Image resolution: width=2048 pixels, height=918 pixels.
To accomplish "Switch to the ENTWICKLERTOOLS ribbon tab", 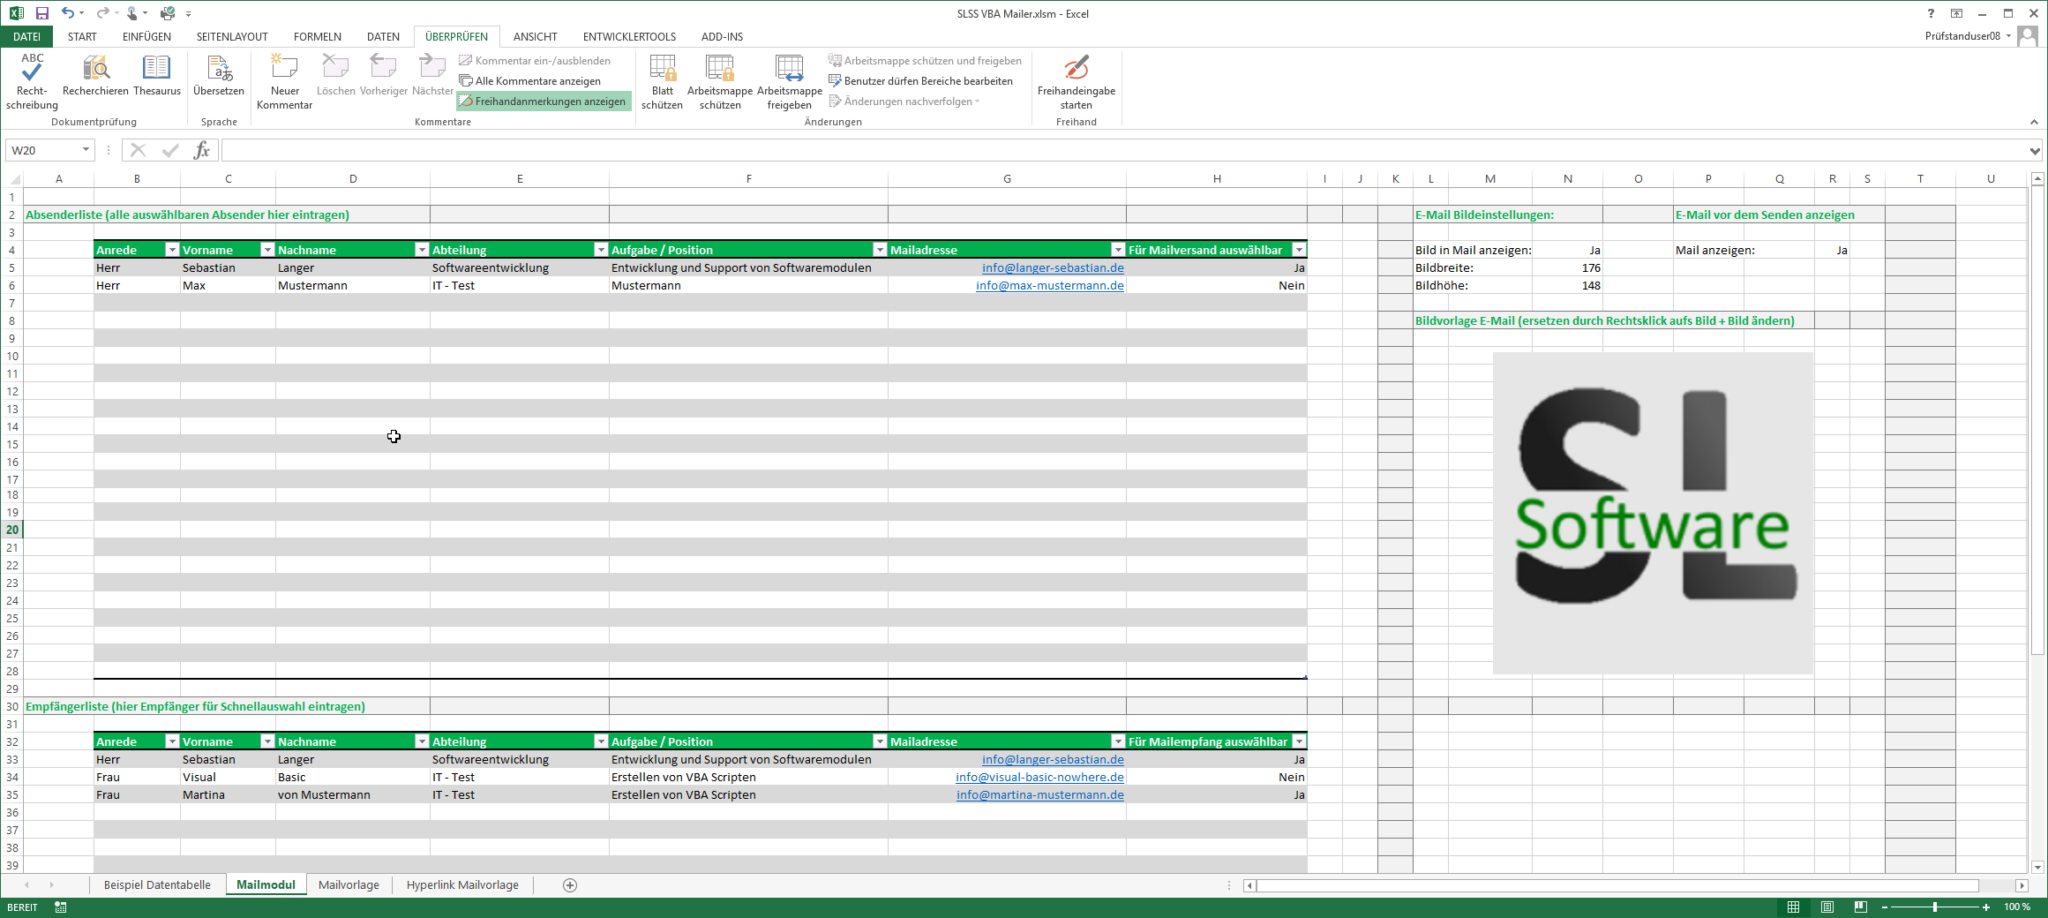I will coord(629,36).
